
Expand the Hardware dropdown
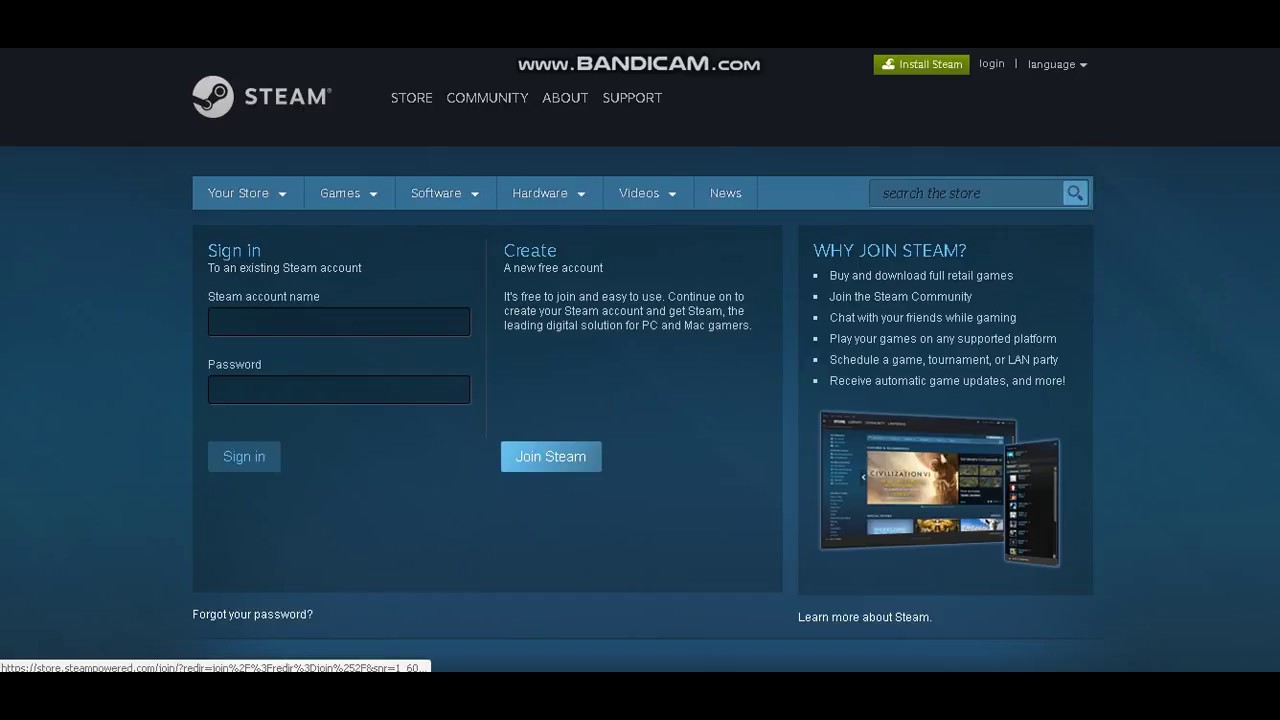click(549, 193)
